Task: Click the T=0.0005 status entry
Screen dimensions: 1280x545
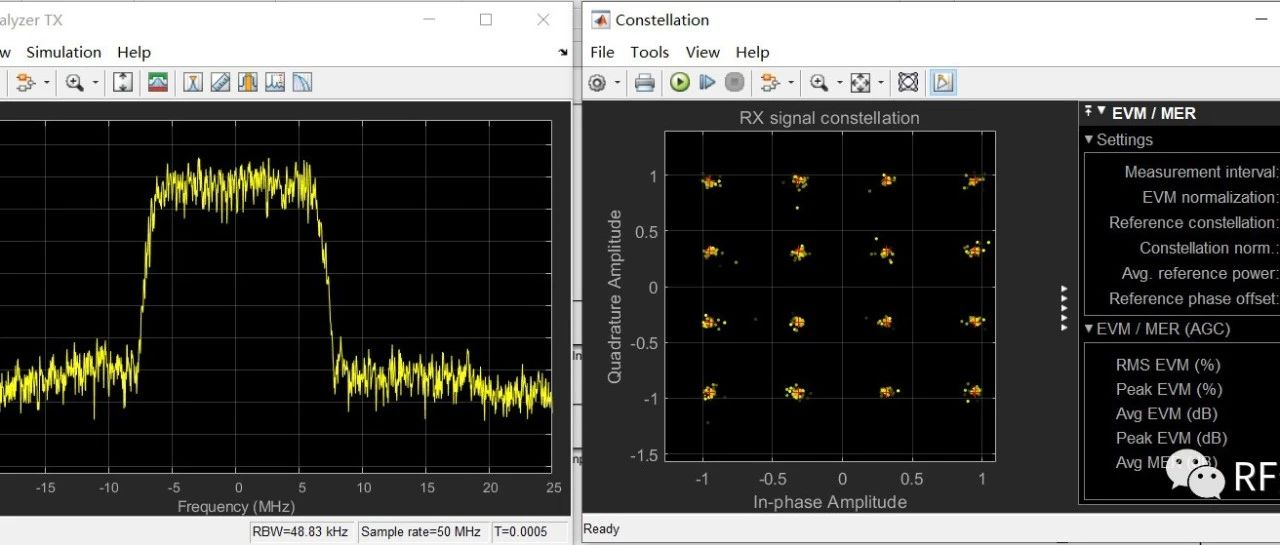Action: pyautogui.click(x=520, y=532)
